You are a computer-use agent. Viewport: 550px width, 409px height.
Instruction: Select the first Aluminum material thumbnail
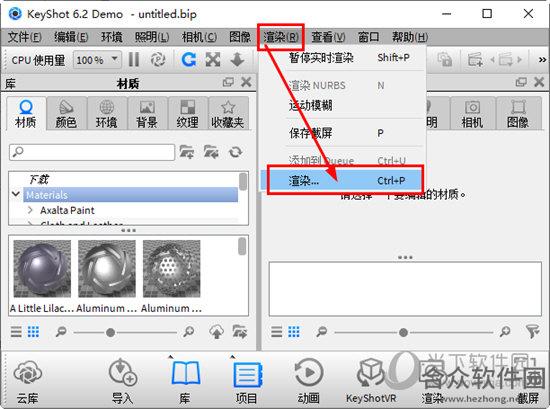(107, 268)
